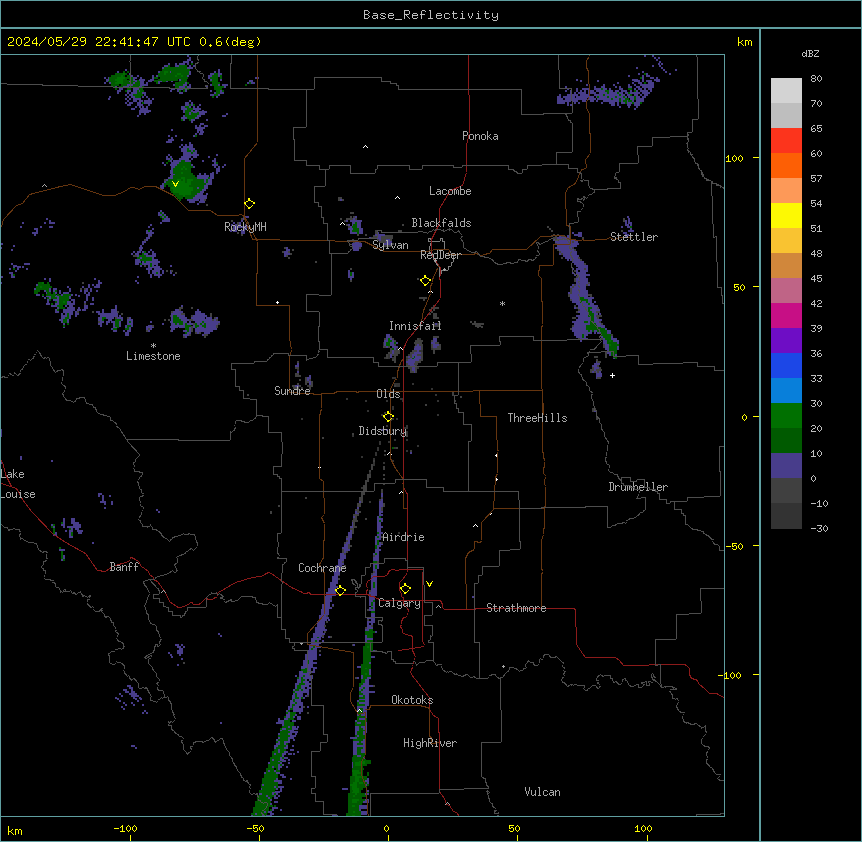
Task: Click the Blackfalds city label
Action: click(441, 223)
